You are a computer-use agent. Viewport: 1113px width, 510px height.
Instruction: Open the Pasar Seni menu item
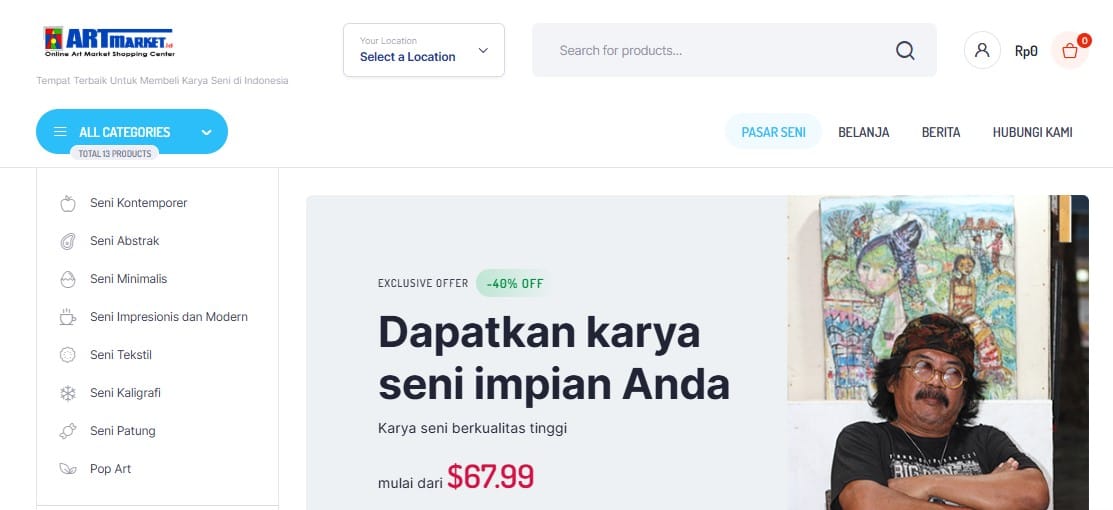tap(773, 132)
